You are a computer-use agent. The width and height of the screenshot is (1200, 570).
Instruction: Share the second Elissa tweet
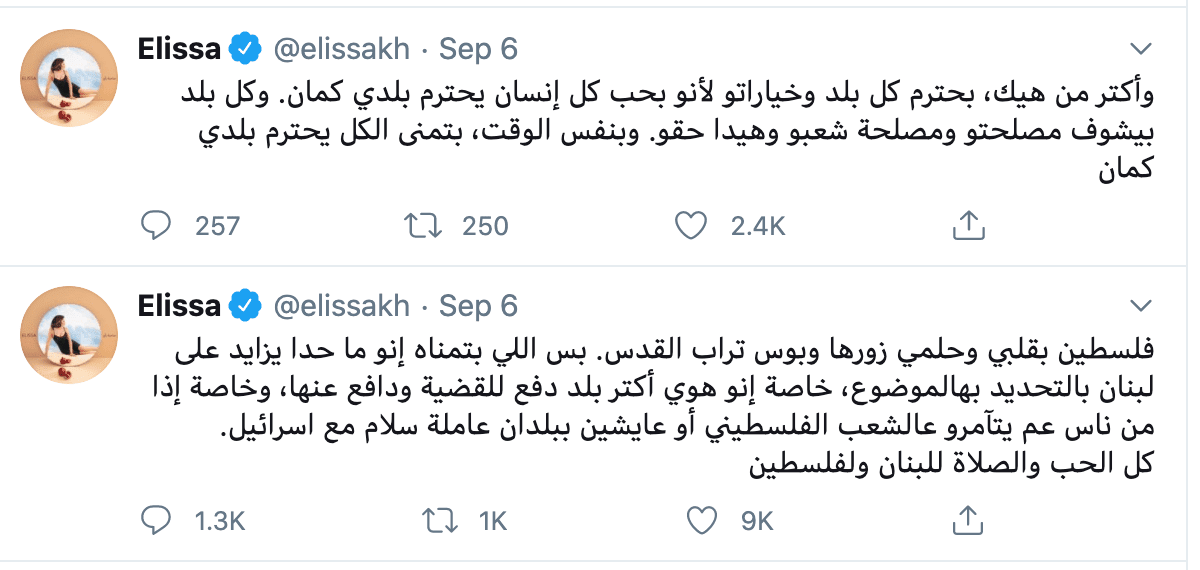tap(965, 520)
